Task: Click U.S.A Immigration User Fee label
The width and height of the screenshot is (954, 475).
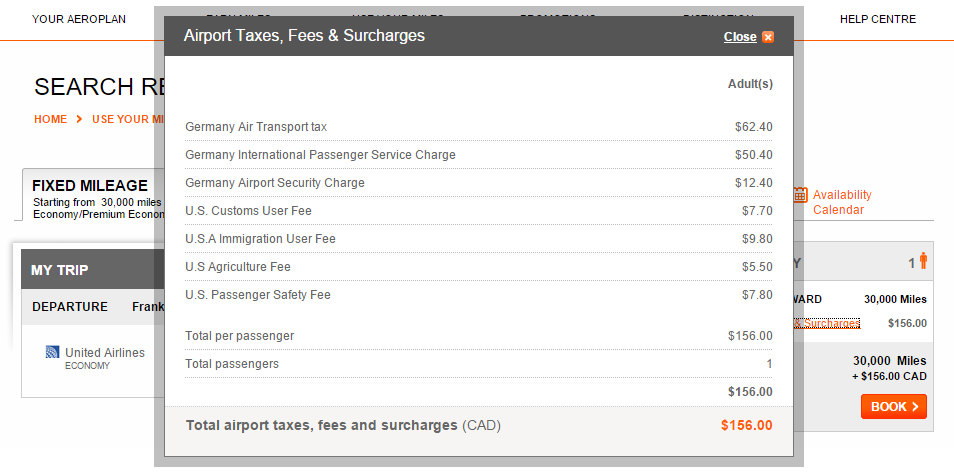Action: tap(260, 239)
